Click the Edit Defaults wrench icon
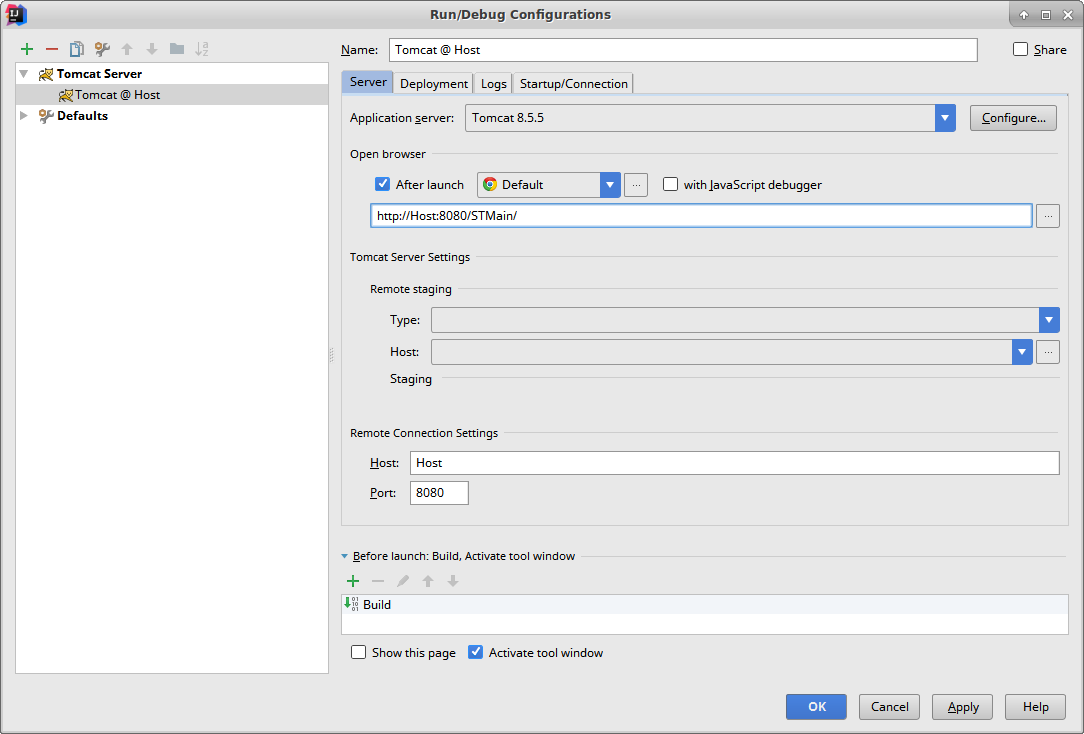 point(102,49)
